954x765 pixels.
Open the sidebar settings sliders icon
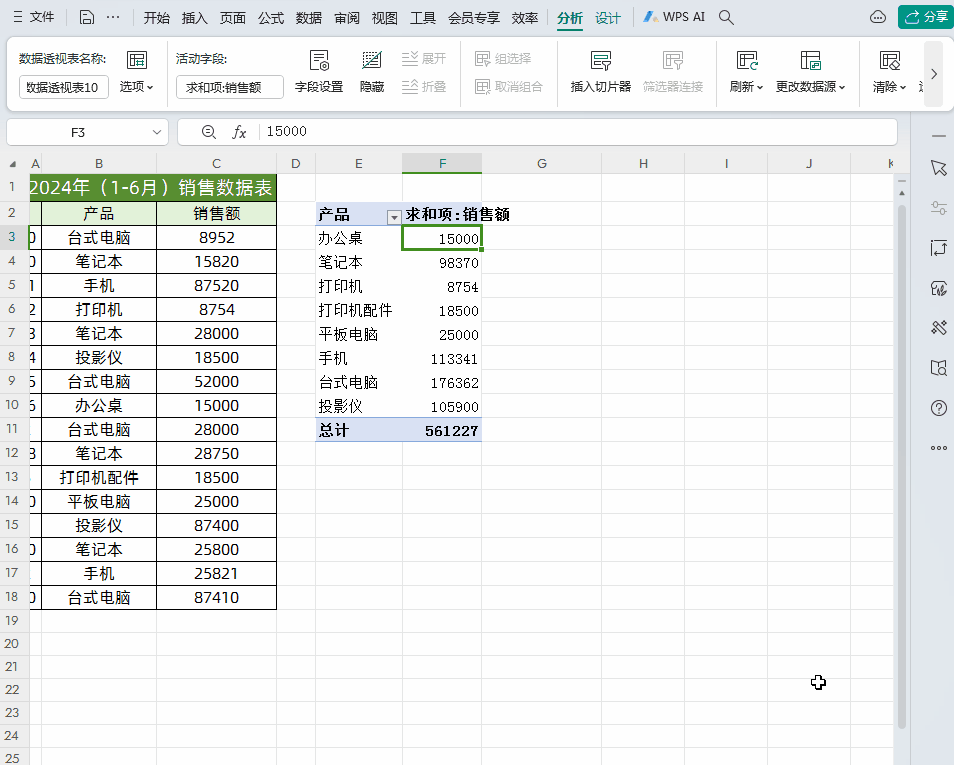939,208
